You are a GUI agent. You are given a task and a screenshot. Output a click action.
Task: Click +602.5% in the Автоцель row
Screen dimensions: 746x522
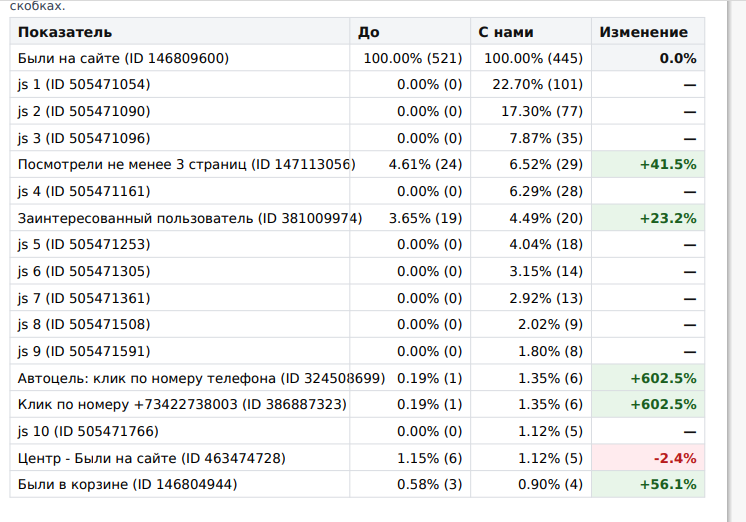point(662,378)
